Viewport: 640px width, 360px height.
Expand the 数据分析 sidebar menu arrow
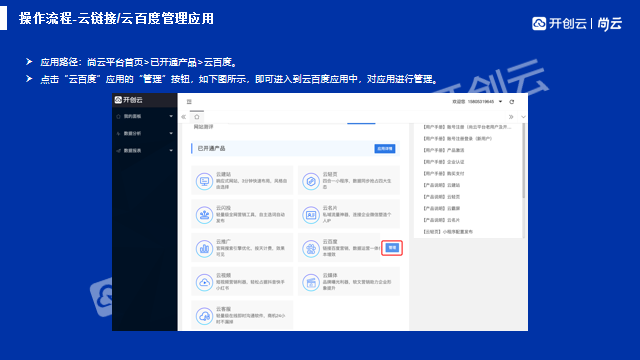[171, 133]
